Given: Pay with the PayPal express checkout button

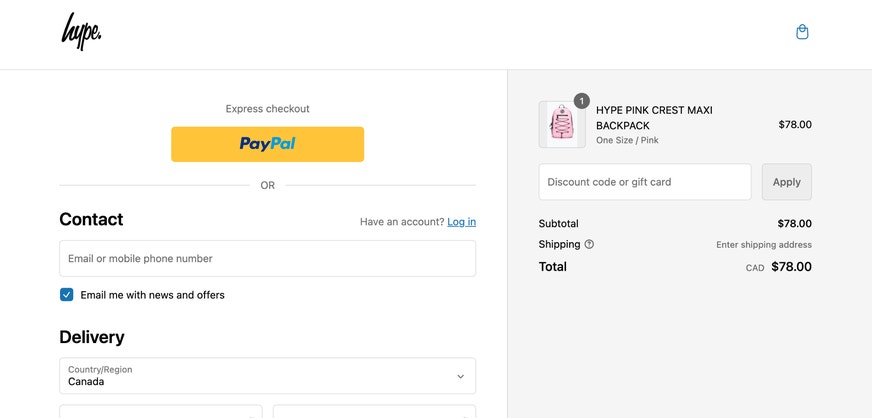Looking at the screenshot, I should (267, 144).
